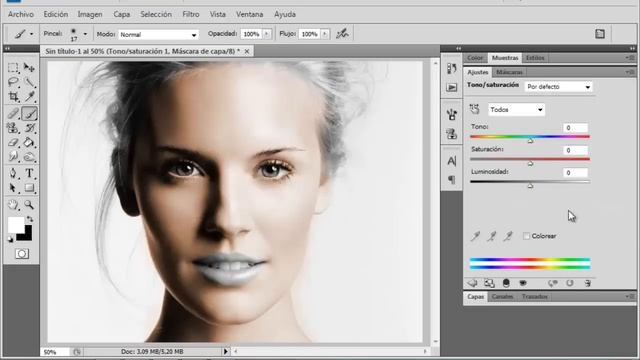Open the Todos channel dropdown
640x360 pixels.
coord(516,109)
